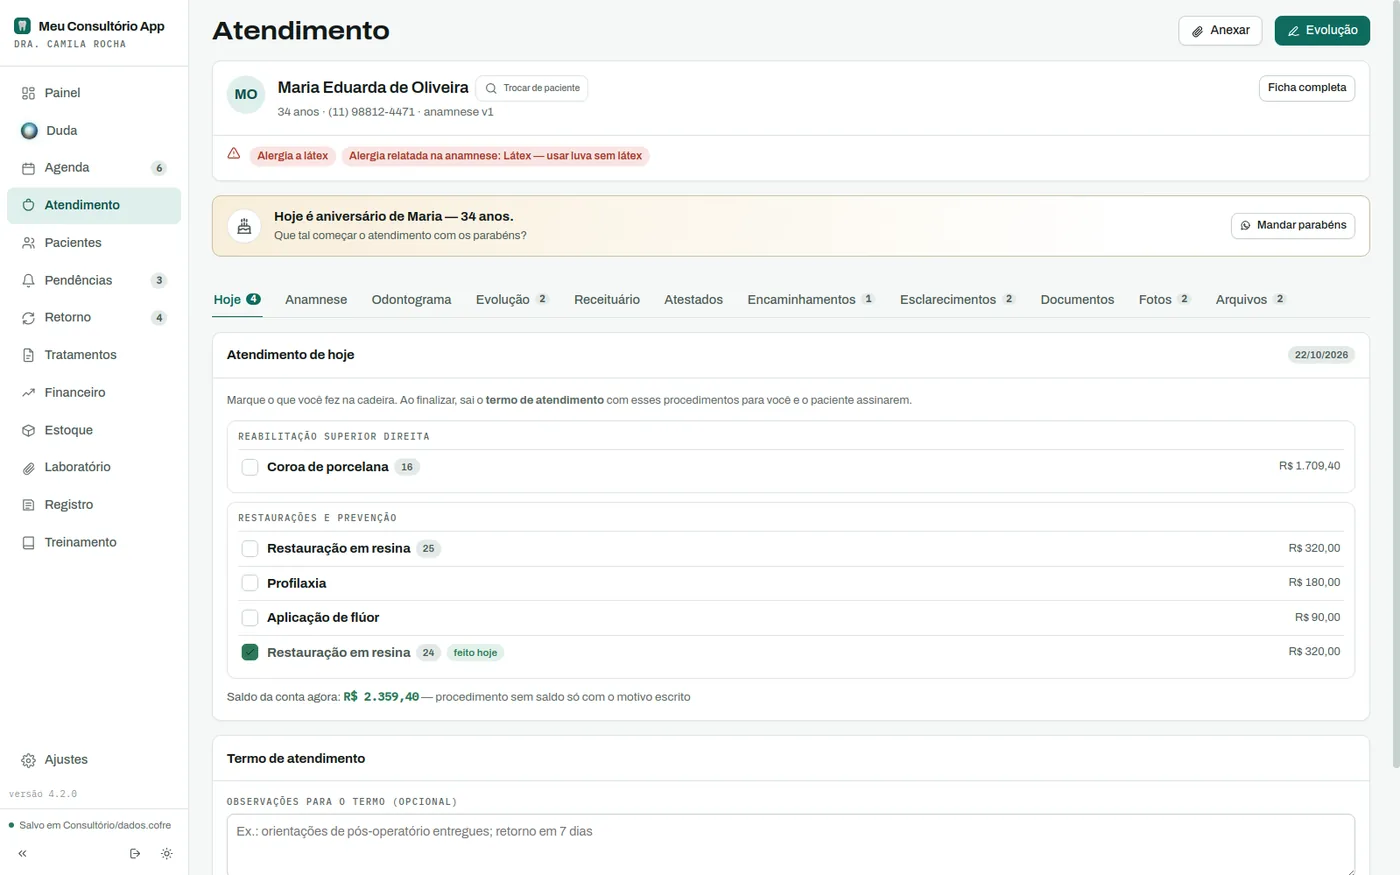Go to Retorno sidebar item
Viewport: 1400px width, 875px height.
94,318
